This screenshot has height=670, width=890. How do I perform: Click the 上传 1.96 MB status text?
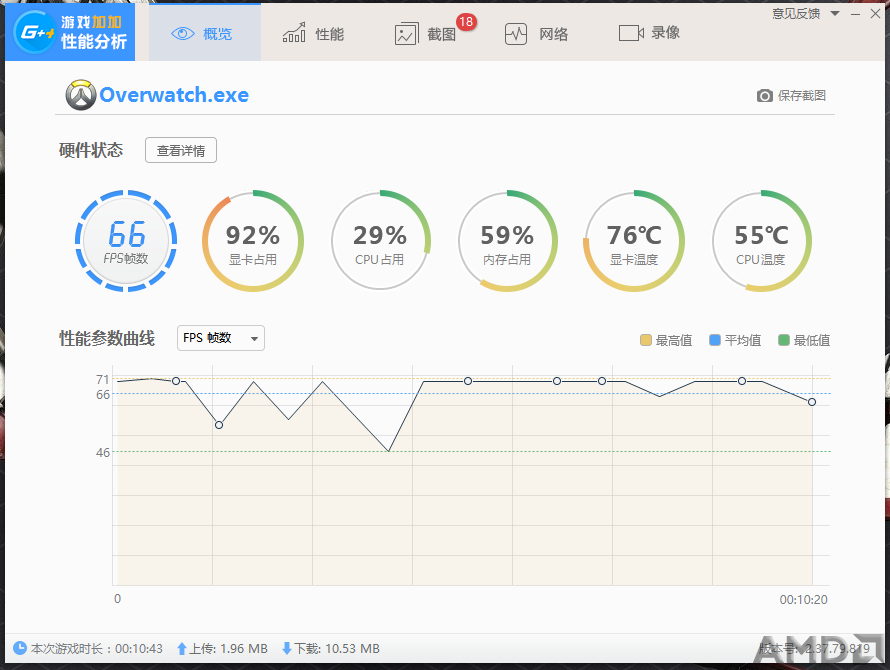[228, 648]
